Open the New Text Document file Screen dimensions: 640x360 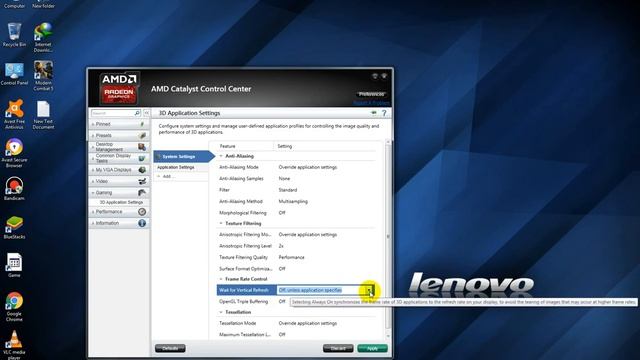pos(43,115)
